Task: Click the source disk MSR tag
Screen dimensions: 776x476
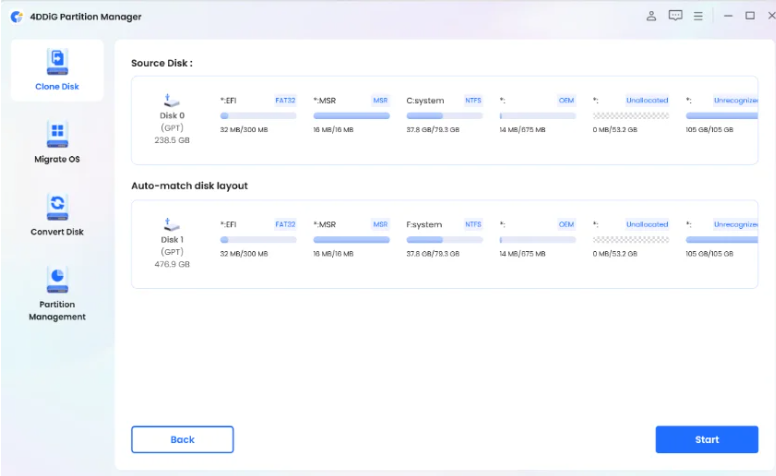Action: pos(380,100)
